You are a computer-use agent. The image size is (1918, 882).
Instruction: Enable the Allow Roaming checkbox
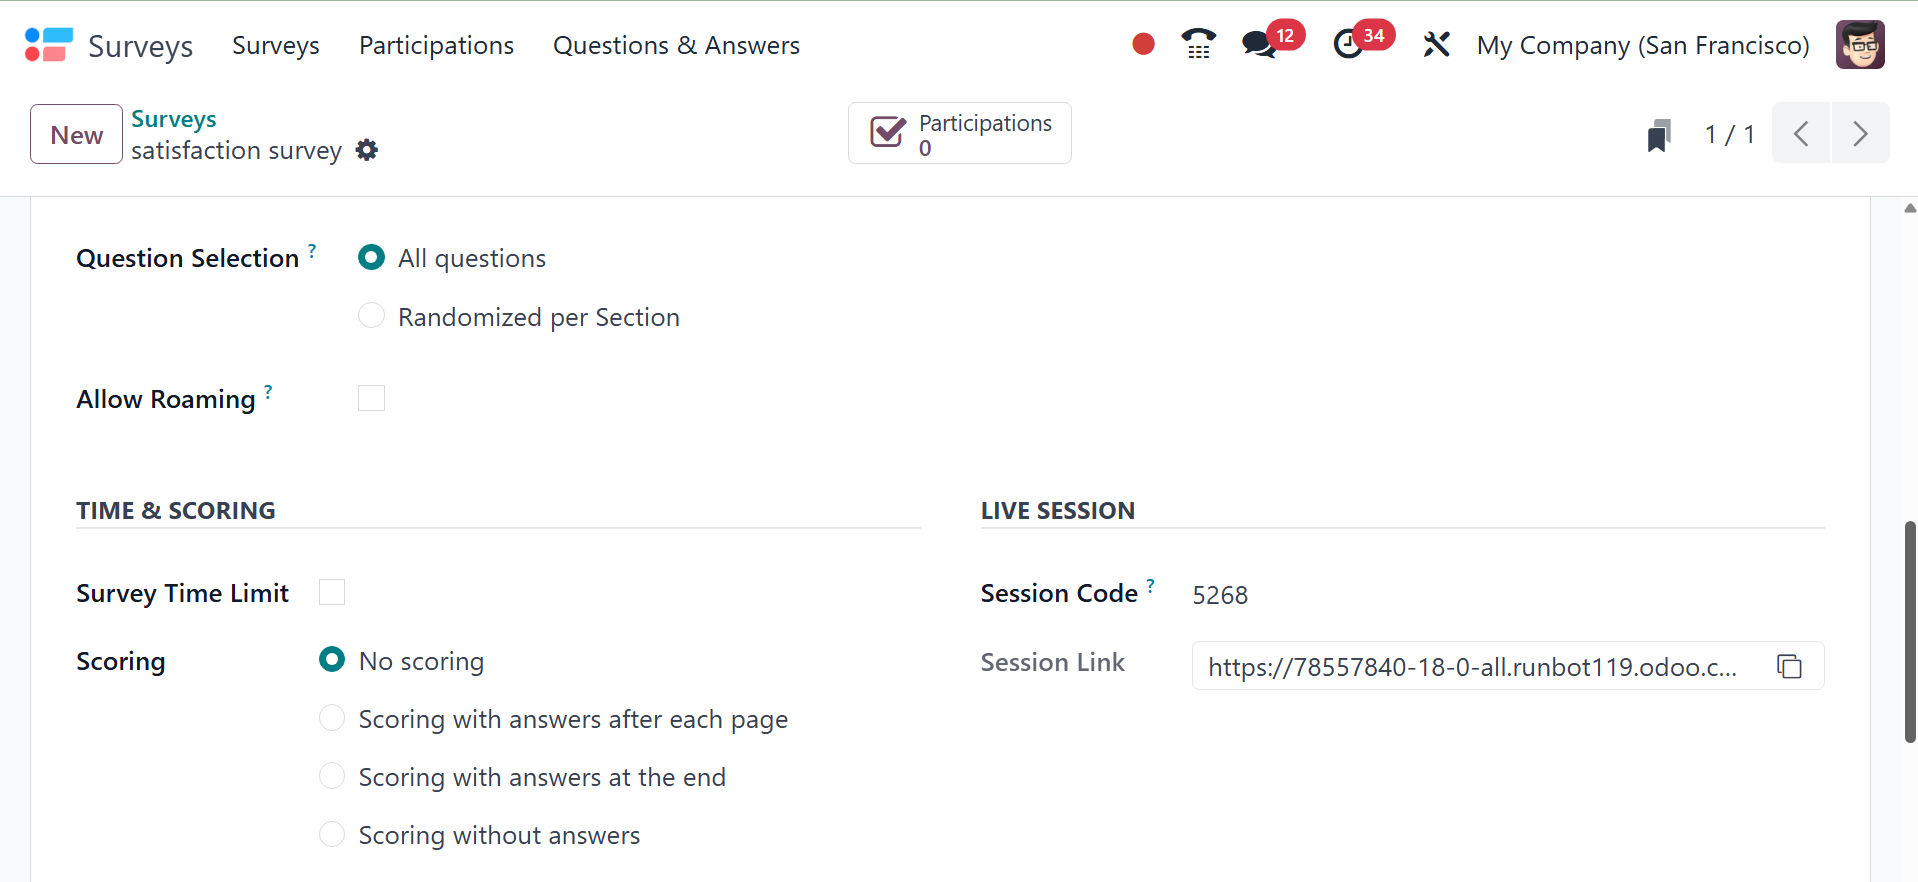(371, 398)
